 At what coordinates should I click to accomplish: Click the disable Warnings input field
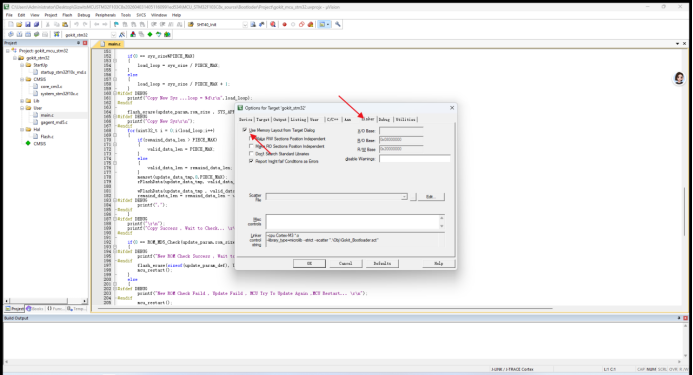(415, 158)
